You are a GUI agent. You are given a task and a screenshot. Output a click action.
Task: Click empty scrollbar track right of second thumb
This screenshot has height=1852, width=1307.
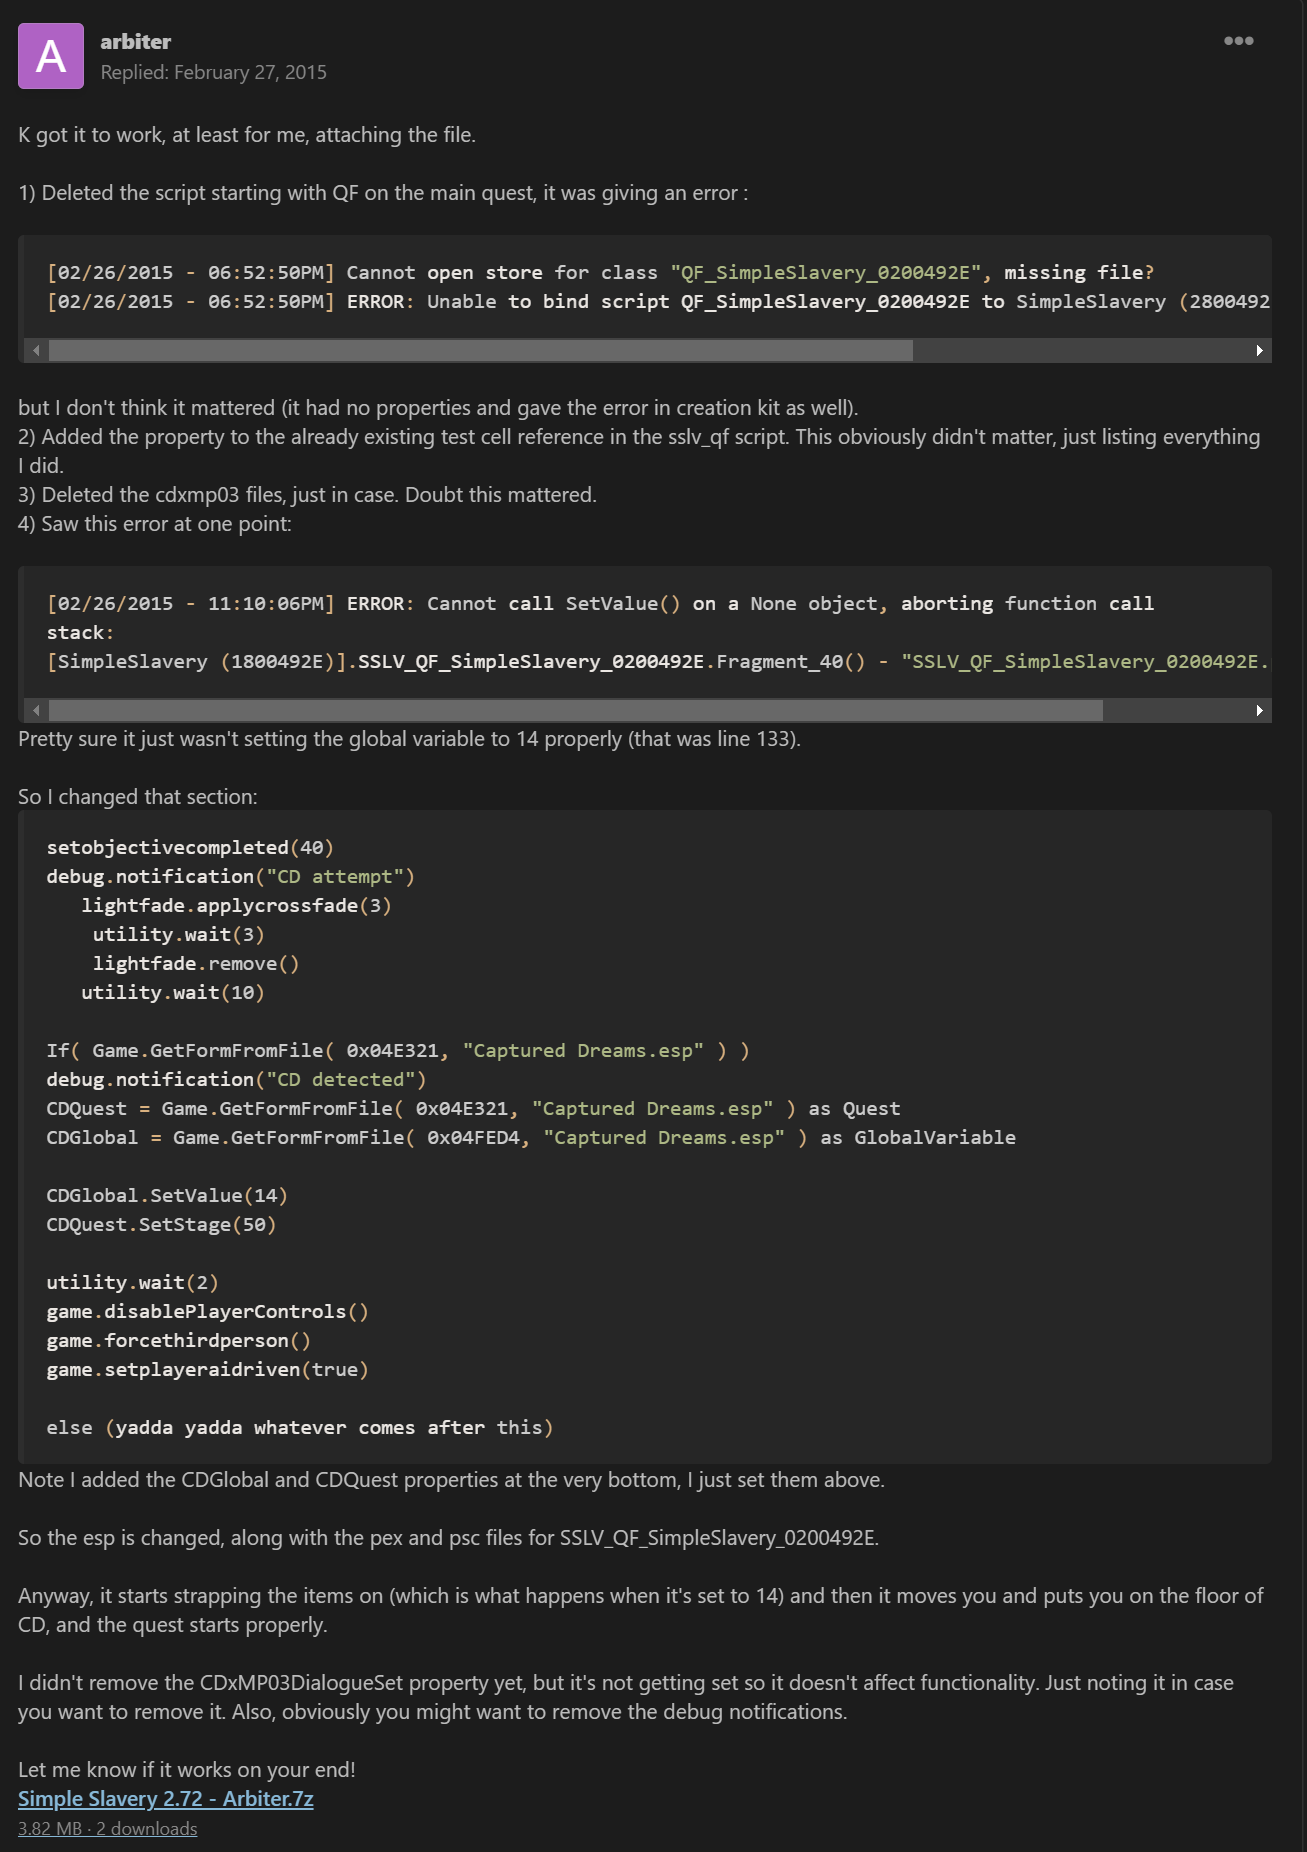pyautogui.click(x=1175, y=710)
